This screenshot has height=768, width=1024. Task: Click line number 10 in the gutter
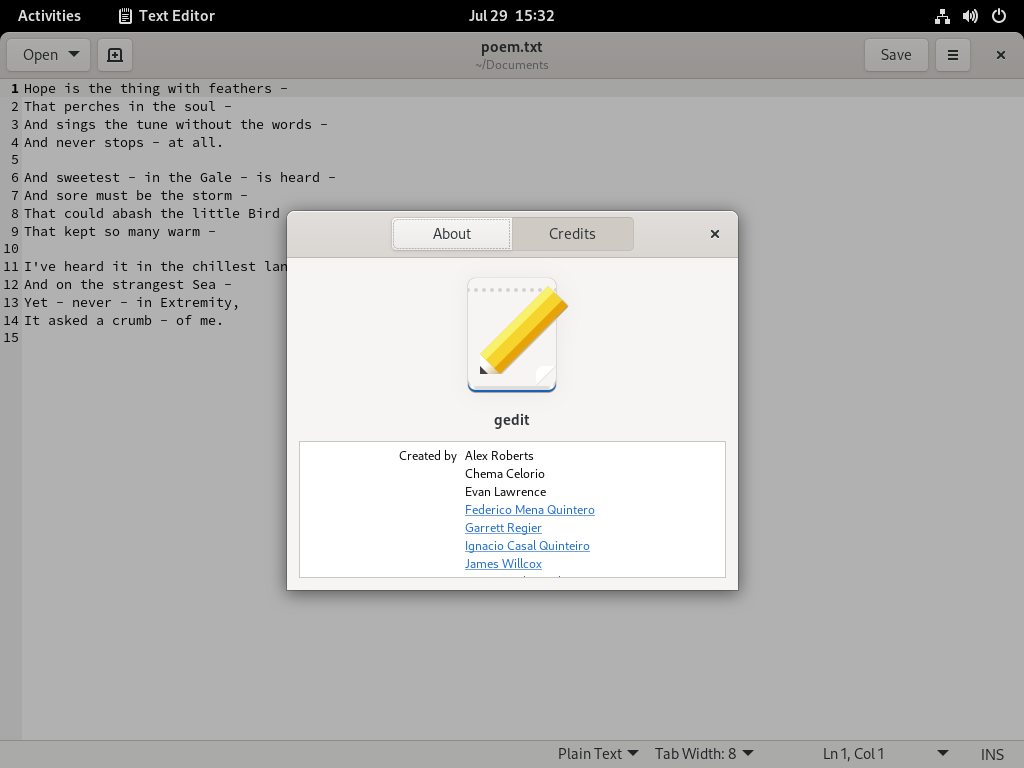click(x=11, y=249)
